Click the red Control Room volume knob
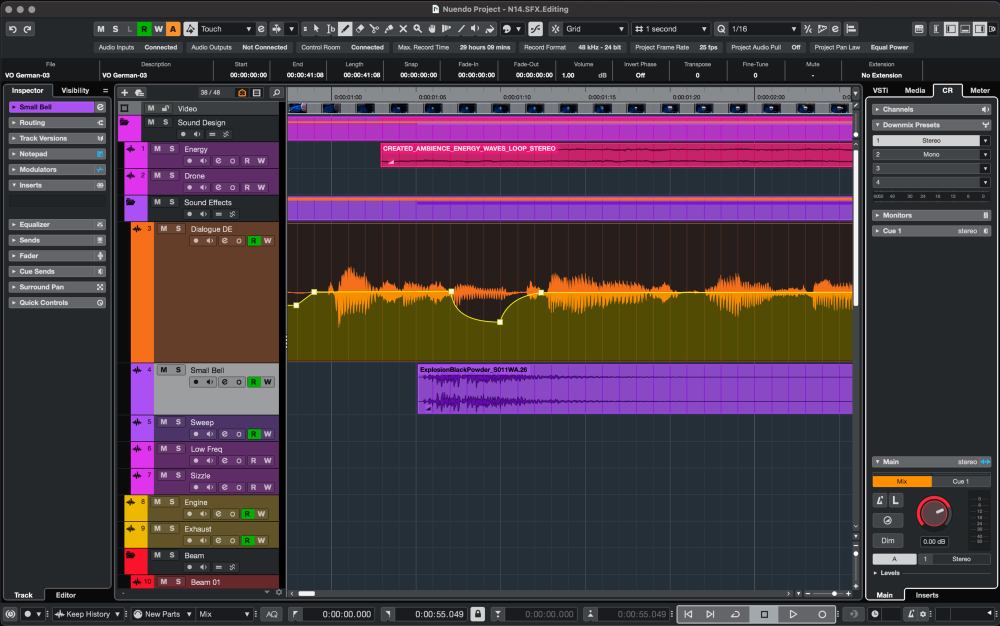Image resolution: width=1000 pixels, height=626 pixels. pyautogui.click(x=934, y=514)
